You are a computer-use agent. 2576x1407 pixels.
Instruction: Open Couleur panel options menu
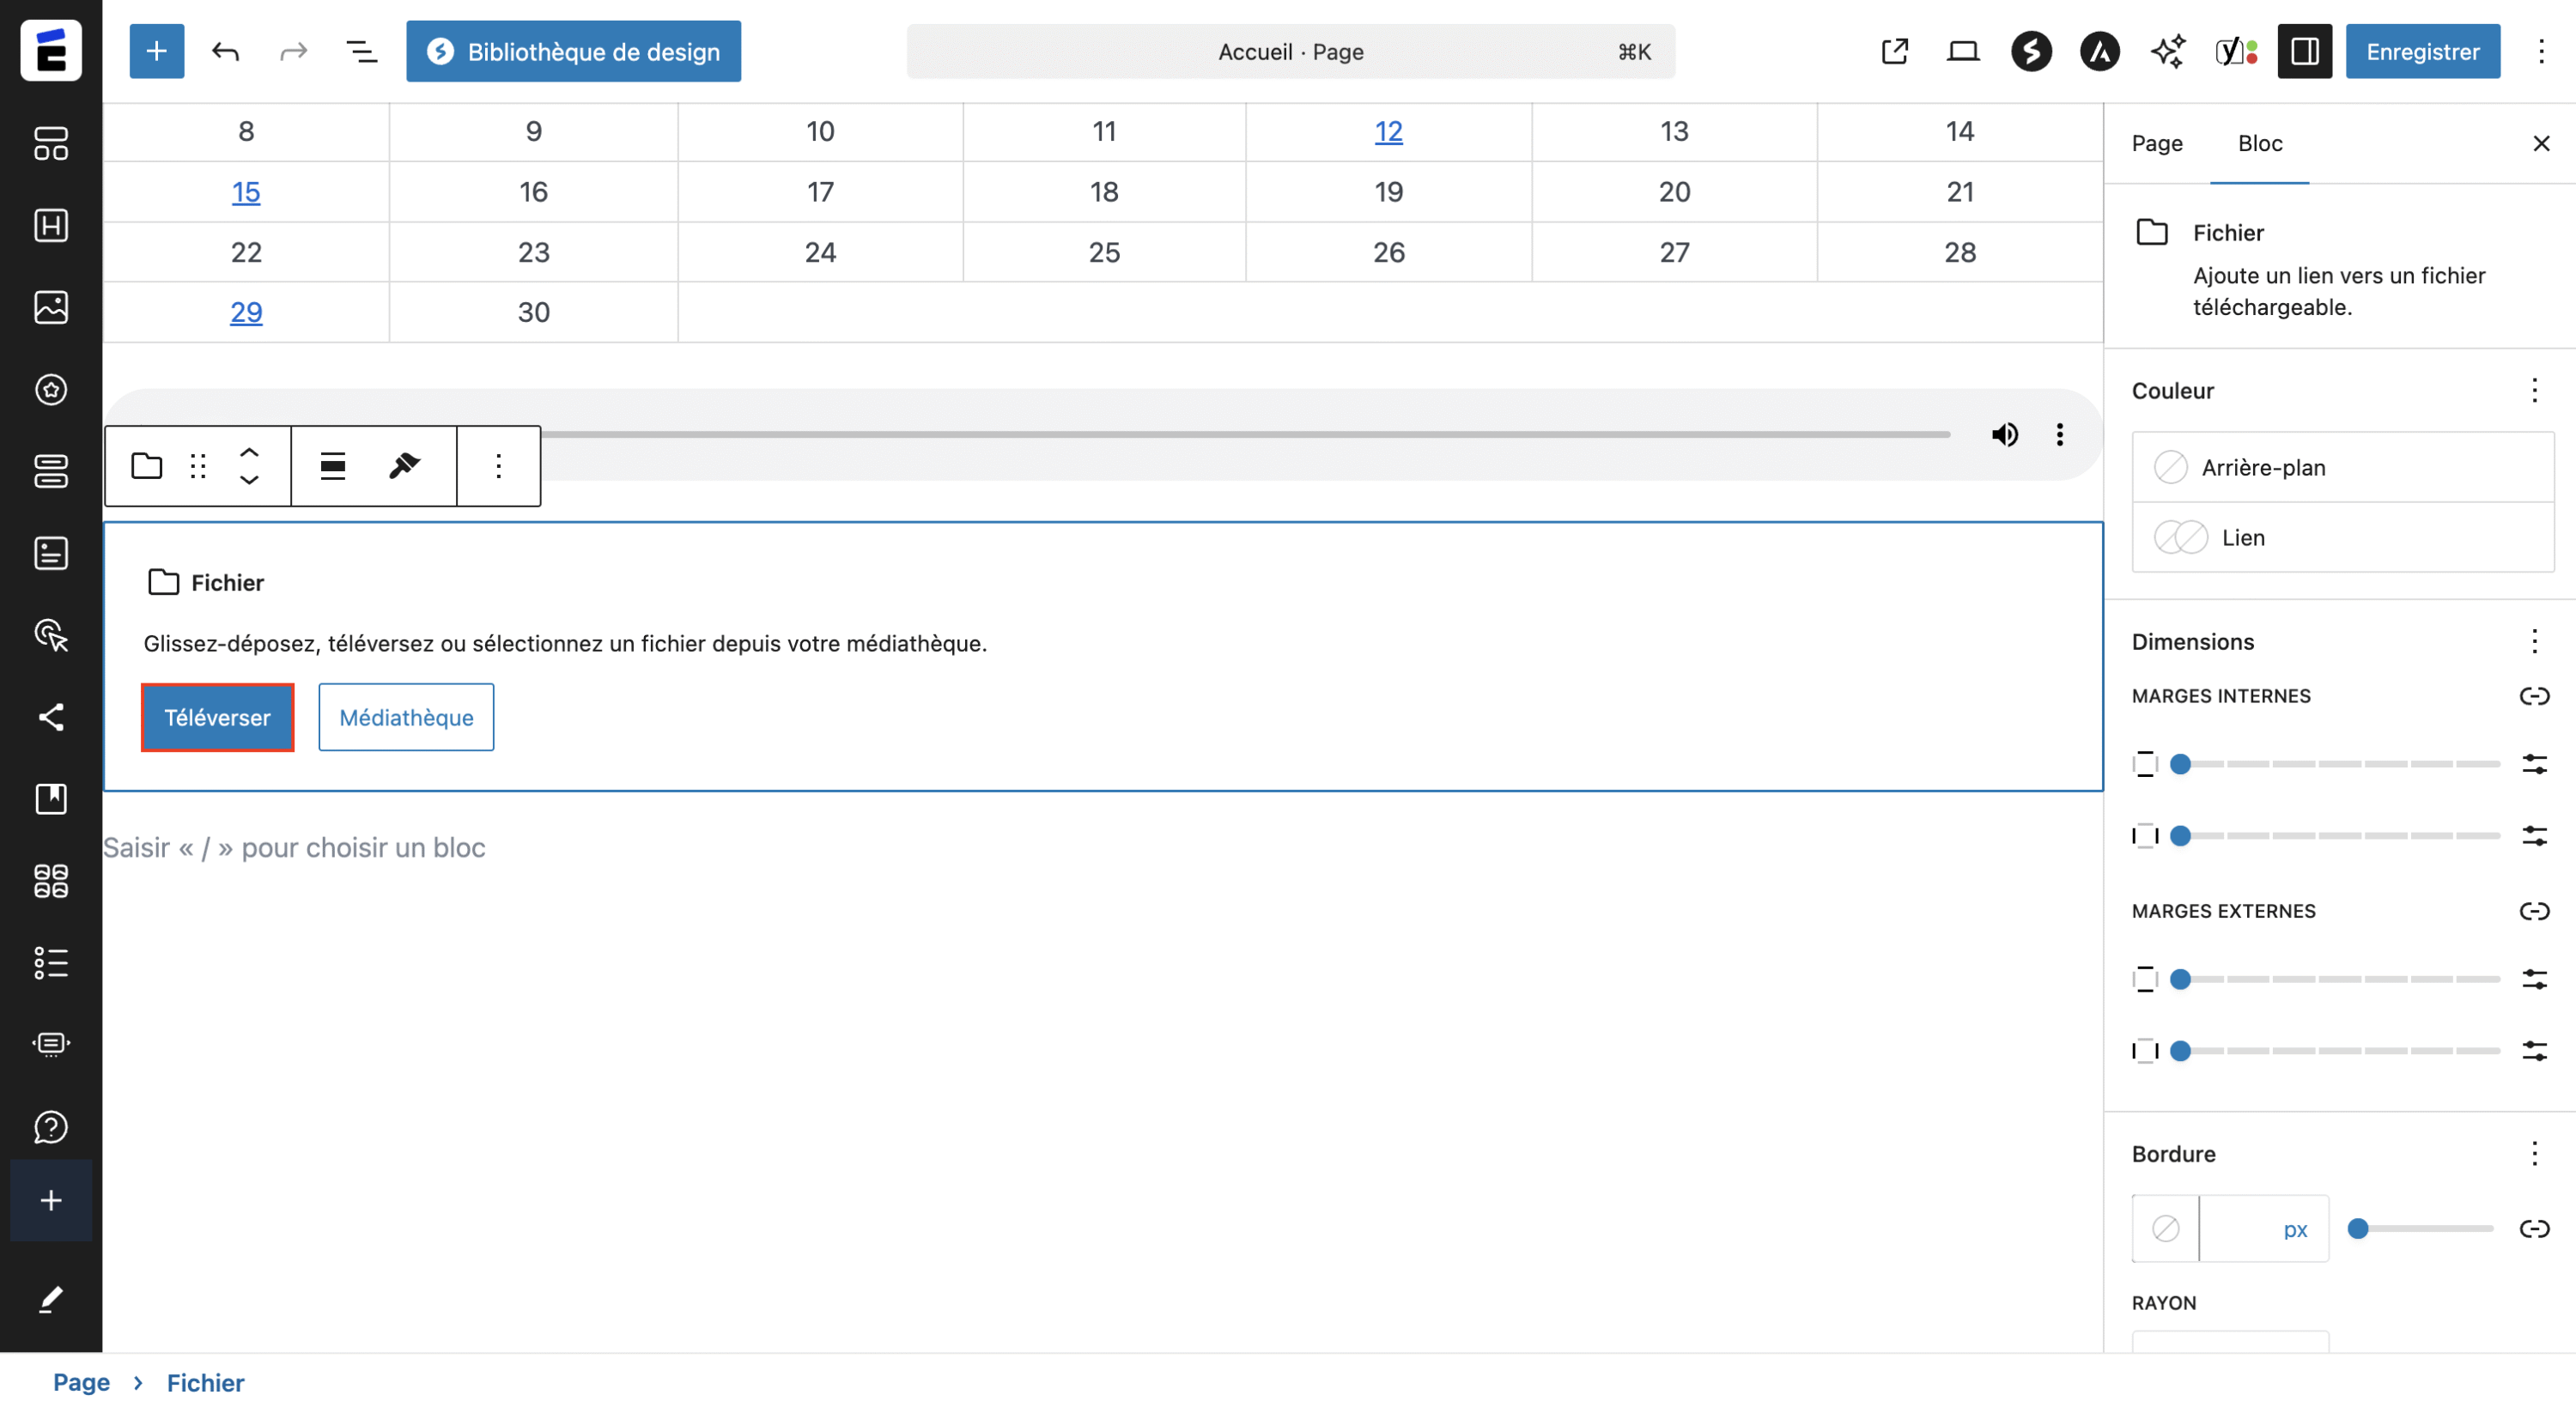tap(2534, 390)
